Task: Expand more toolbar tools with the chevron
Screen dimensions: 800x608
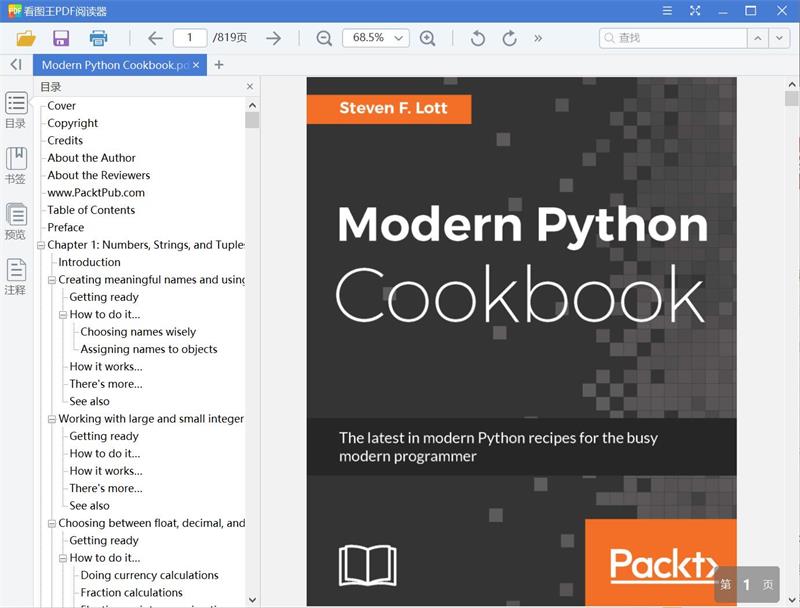Action: tap(537, 38)
